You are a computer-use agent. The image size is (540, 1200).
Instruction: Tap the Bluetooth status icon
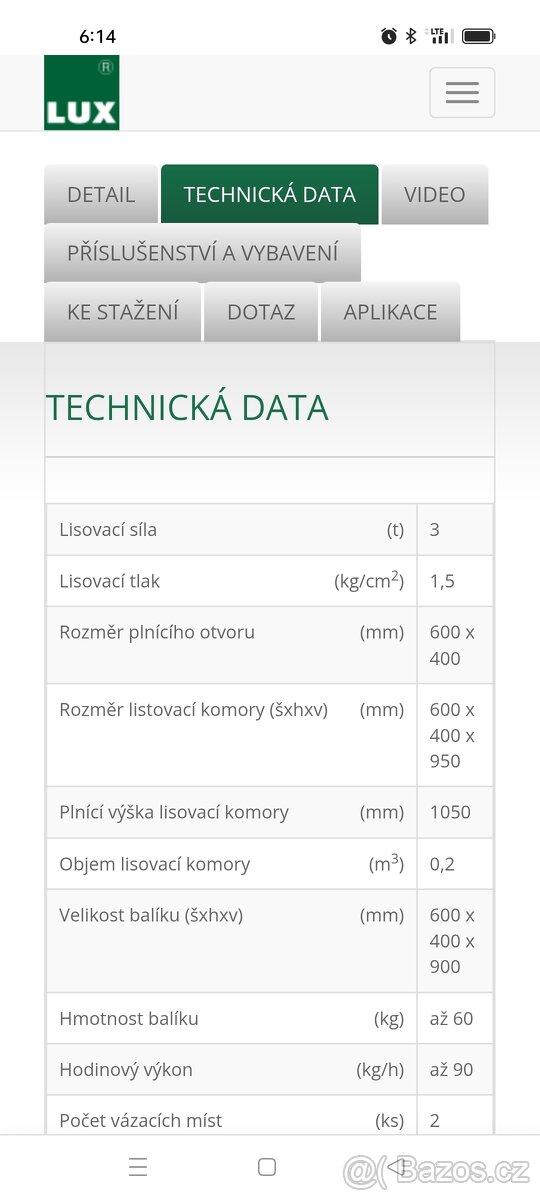coord(411,36)
